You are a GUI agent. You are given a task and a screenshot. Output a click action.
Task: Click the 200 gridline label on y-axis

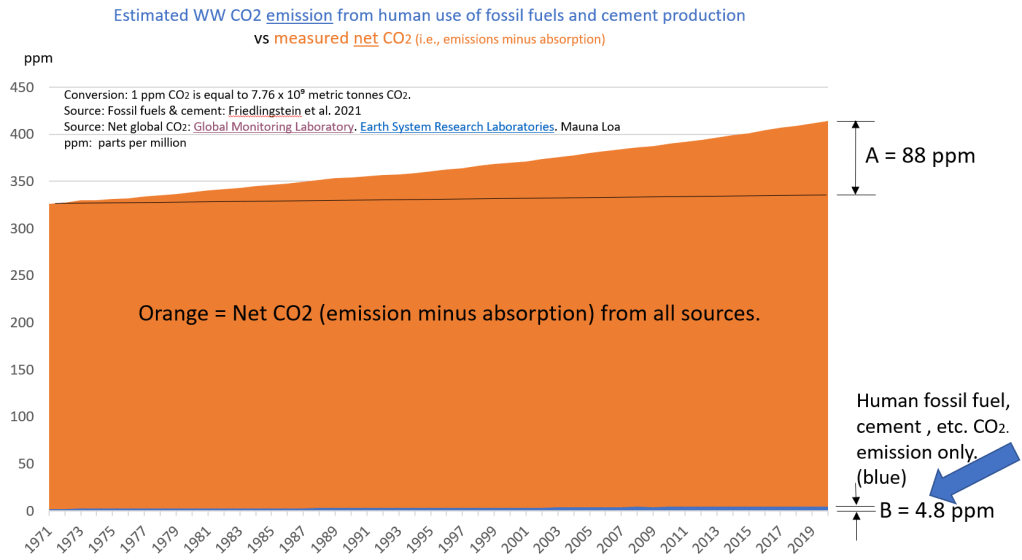coord(23,323)
